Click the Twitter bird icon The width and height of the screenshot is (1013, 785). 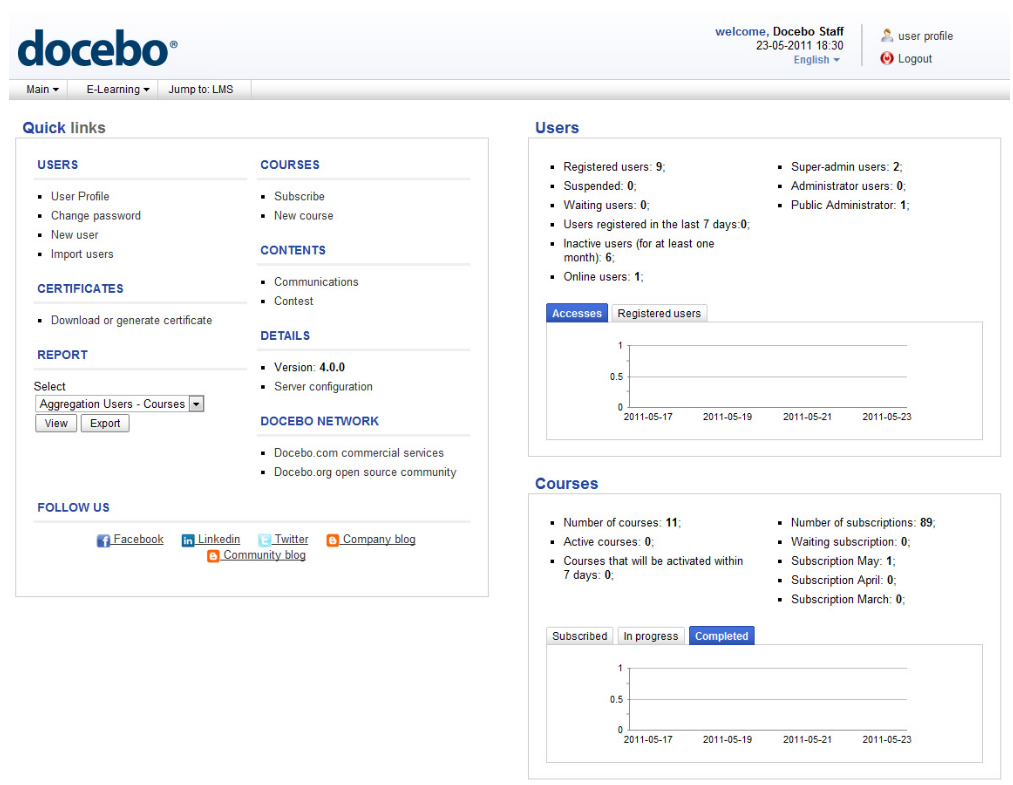264,540
